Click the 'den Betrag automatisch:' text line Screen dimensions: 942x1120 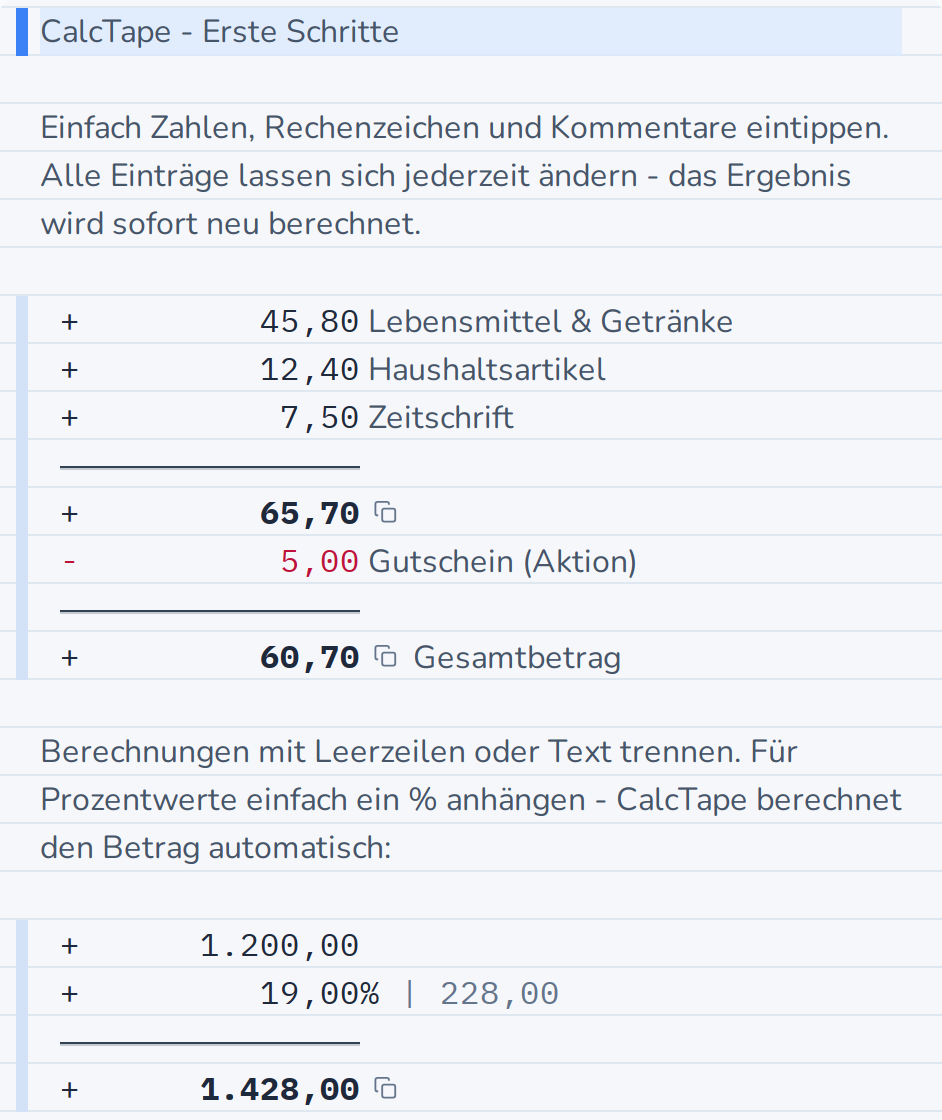click(x=216, y=847)
